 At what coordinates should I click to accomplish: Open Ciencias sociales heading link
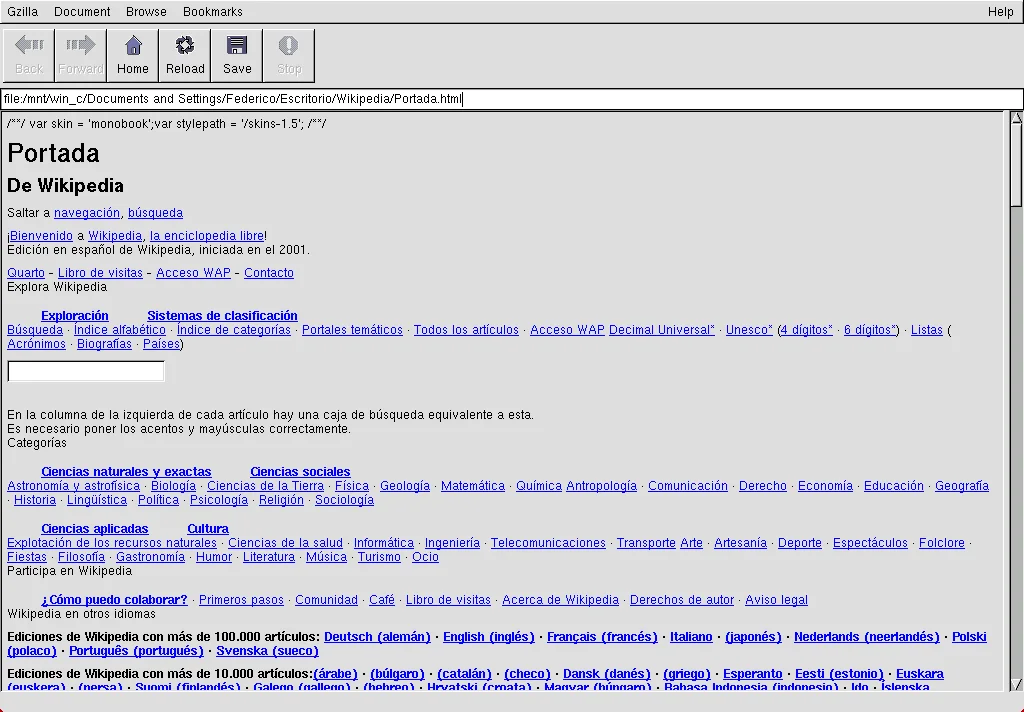pos(300,472)
